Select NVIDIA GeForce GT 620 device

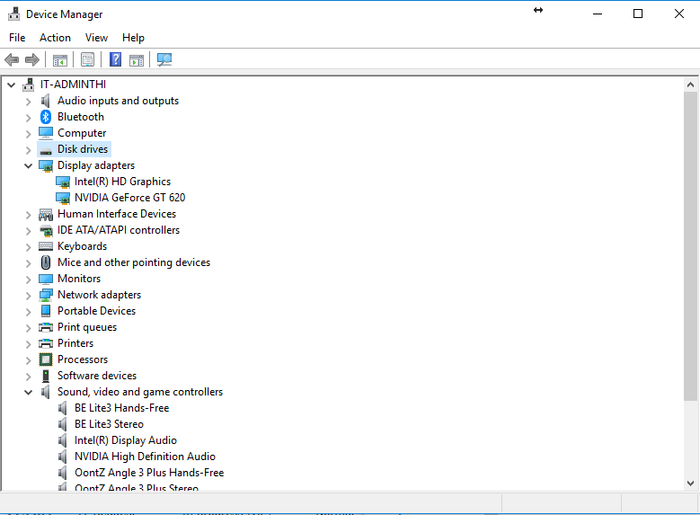(129, 198)
